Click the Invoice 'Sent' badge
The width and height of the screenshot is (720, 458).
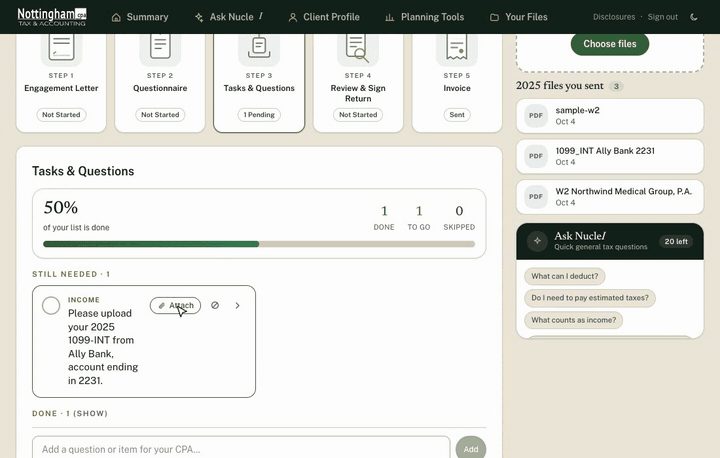457,115
